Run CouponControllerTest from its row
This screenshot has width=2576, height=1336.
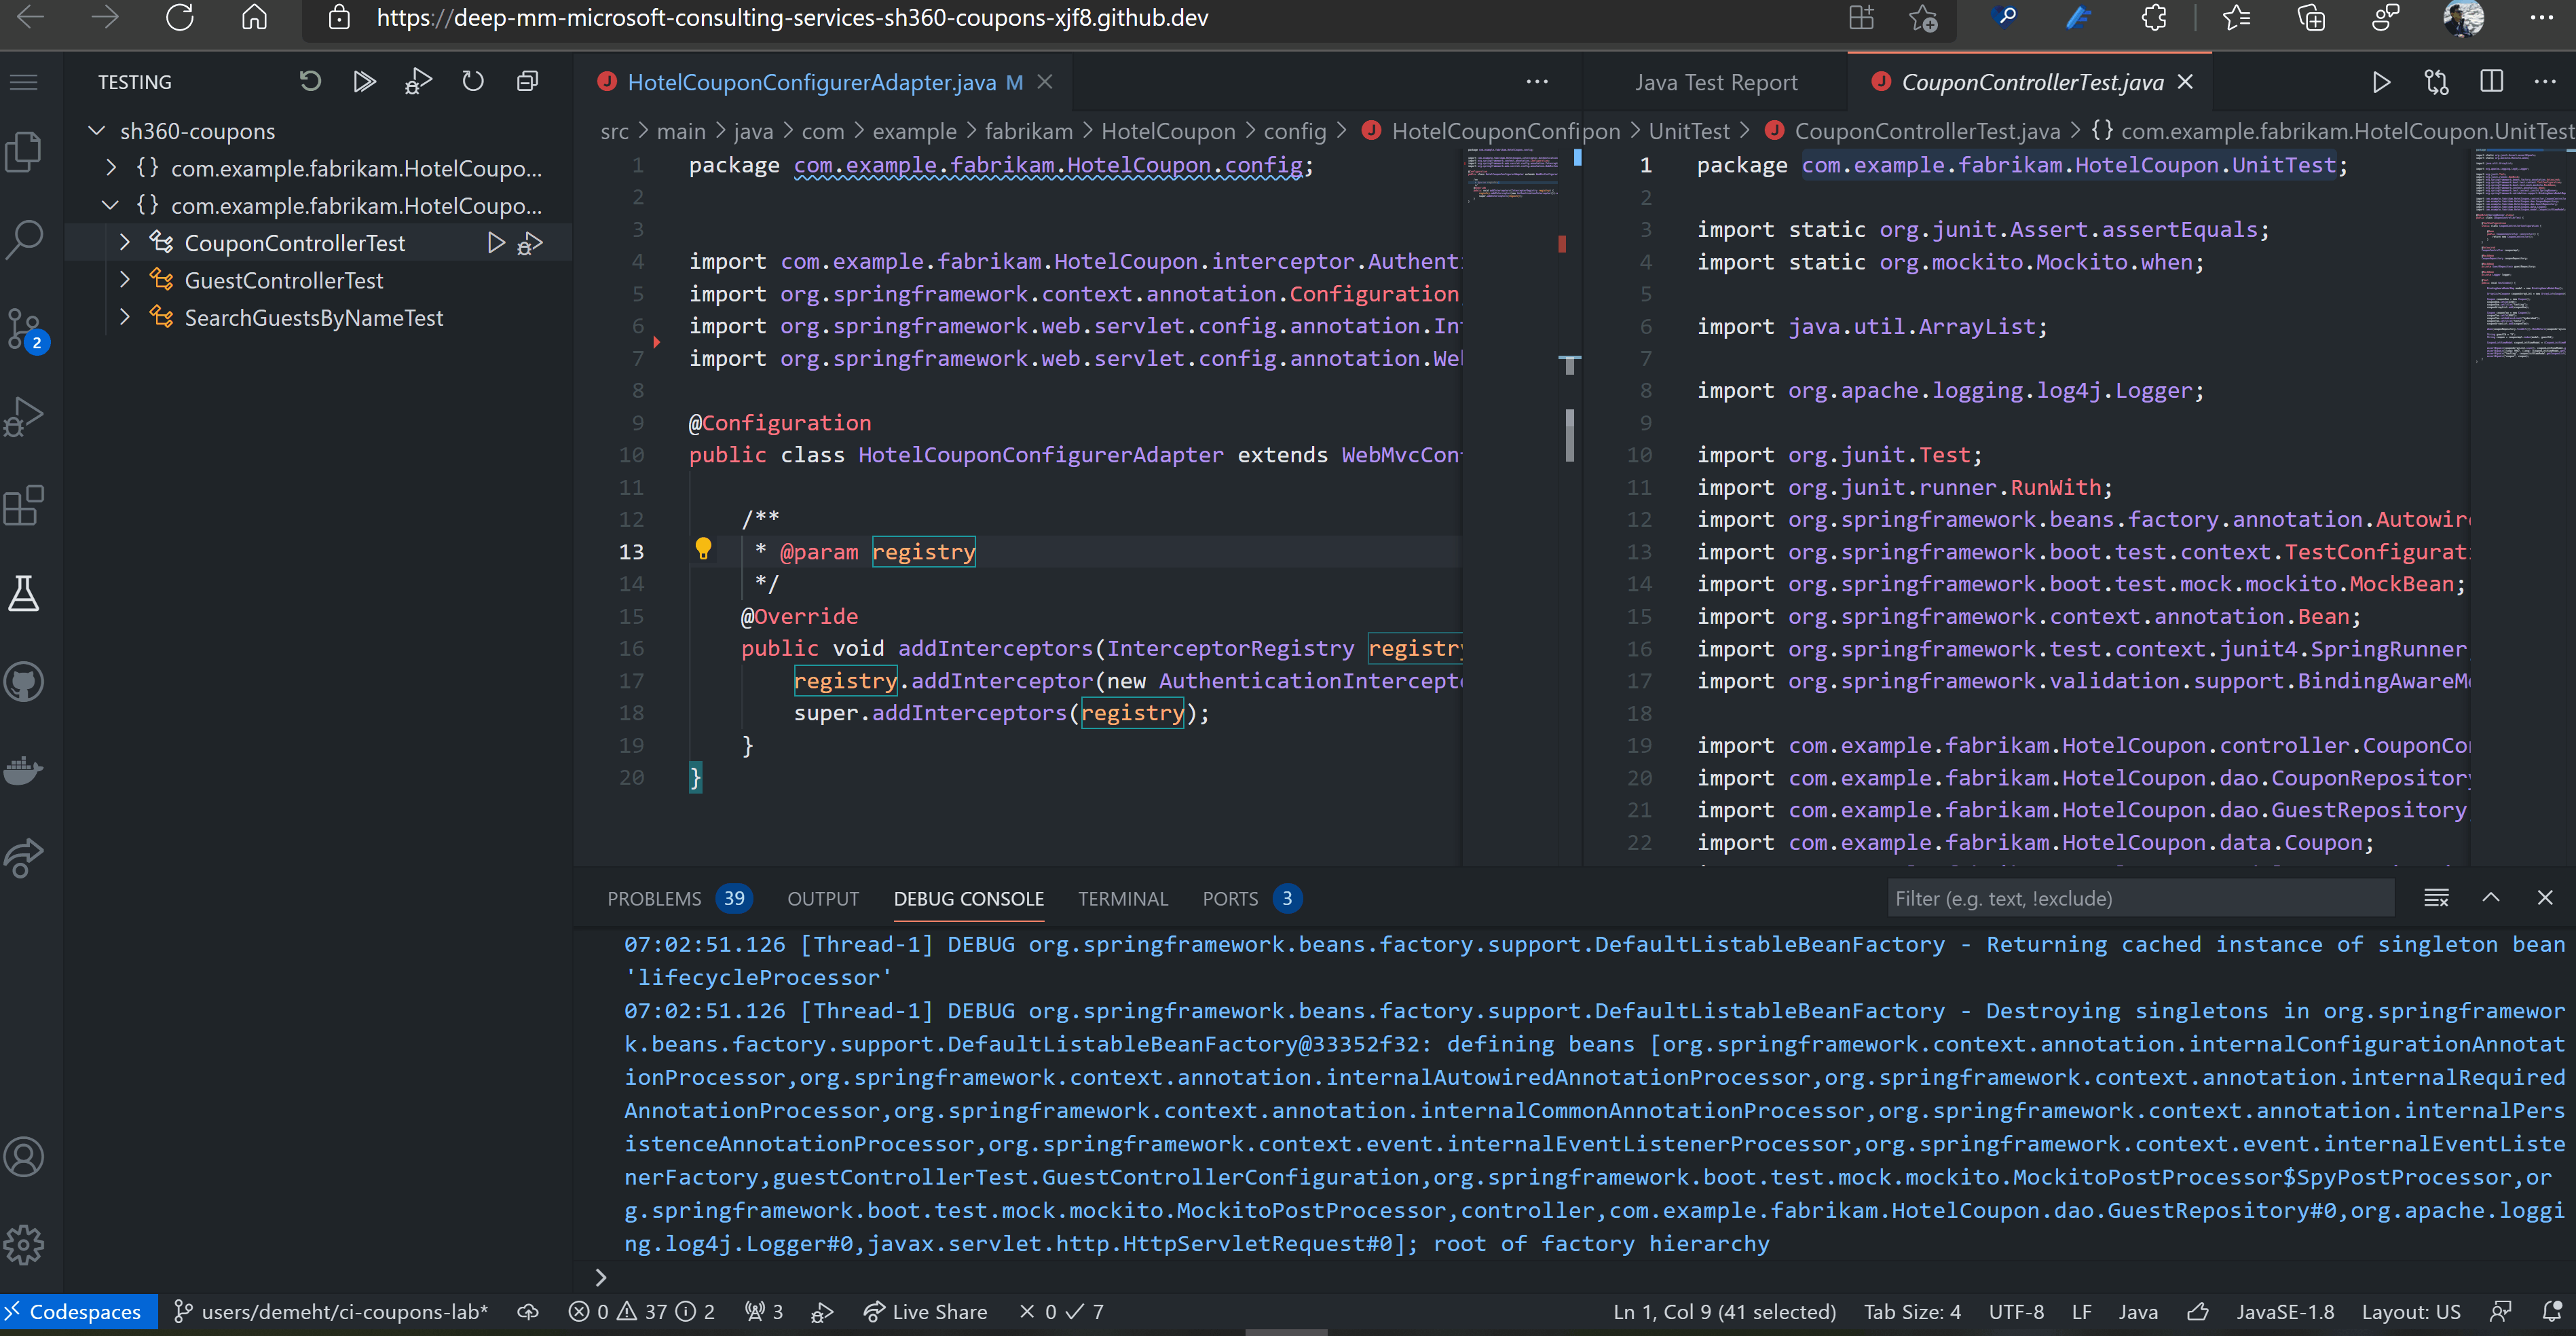(x=495, y=243)
